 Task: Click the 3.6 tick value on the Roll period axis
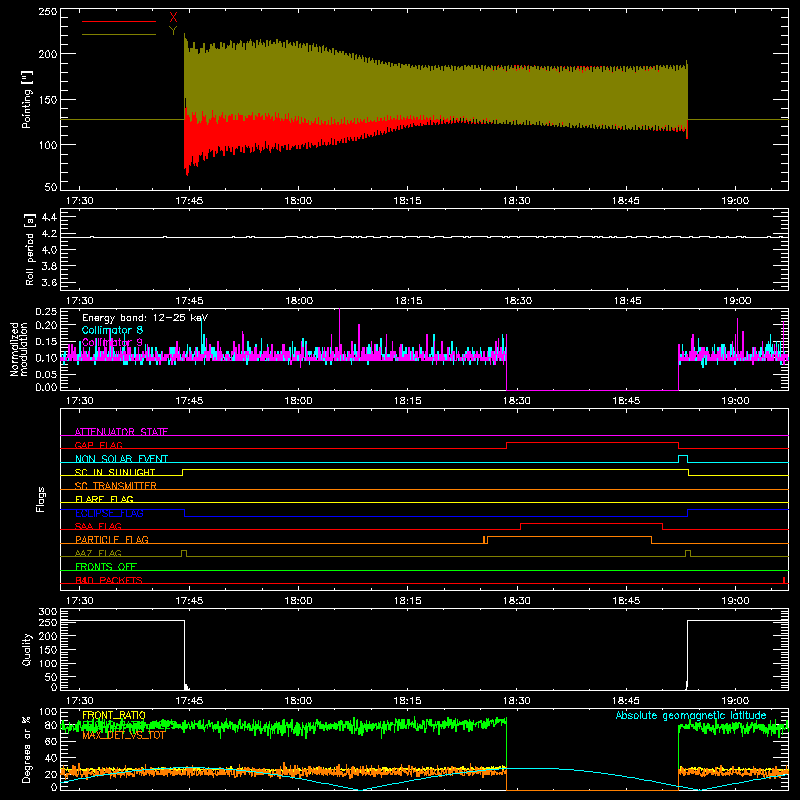[49, 282]
